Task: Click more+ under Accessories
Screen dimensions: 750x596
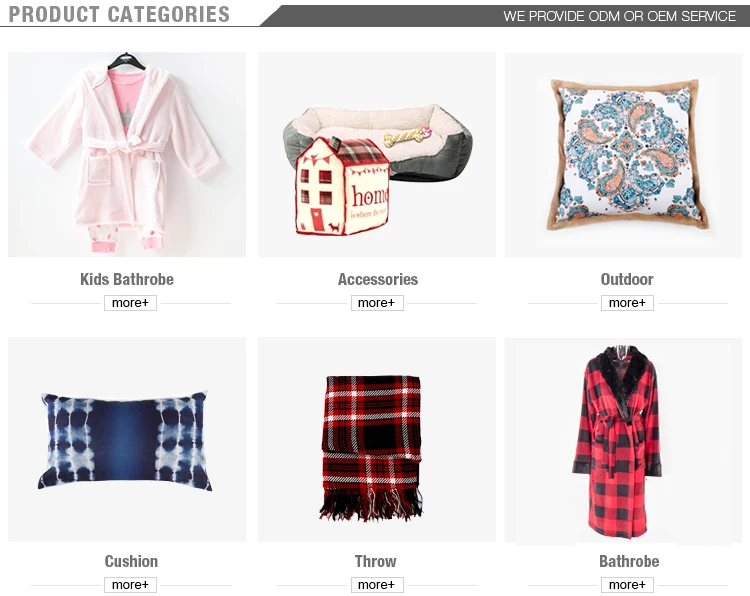Action: (377, 303)
